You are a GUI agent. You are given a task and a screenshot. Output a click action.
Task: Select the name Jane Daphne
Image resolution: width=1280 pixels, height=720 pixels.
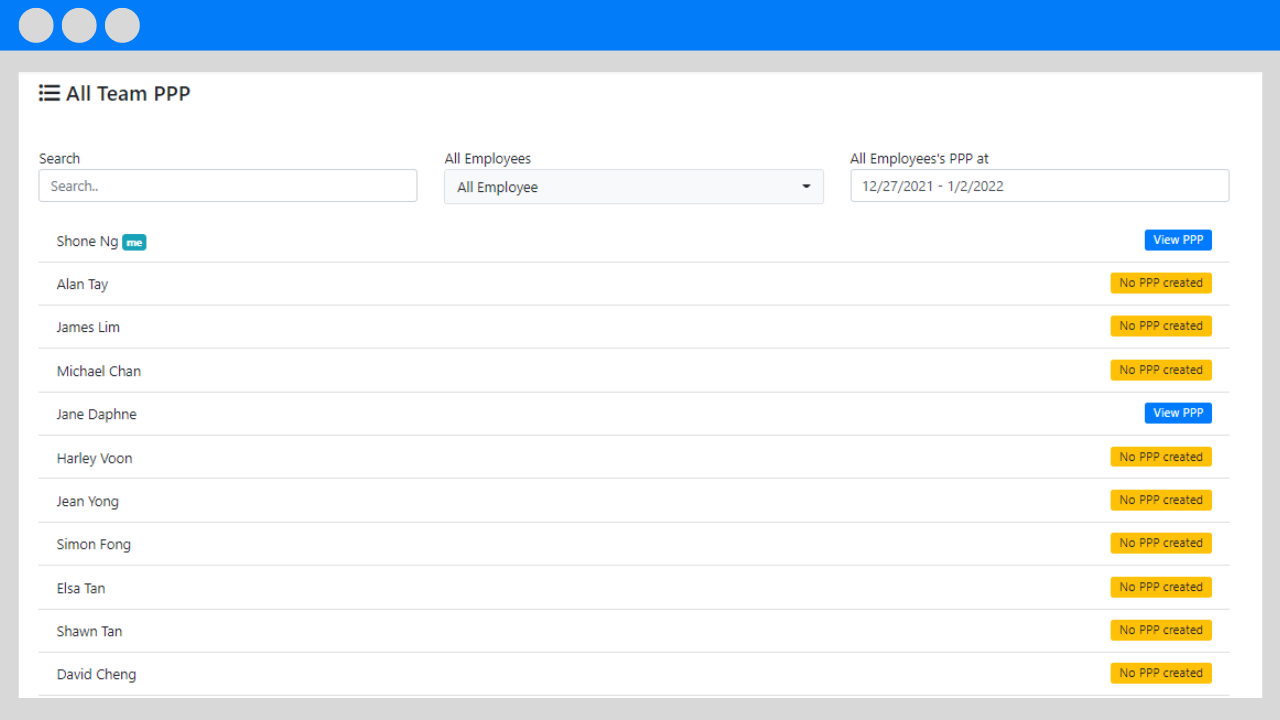tap(96, 414)
